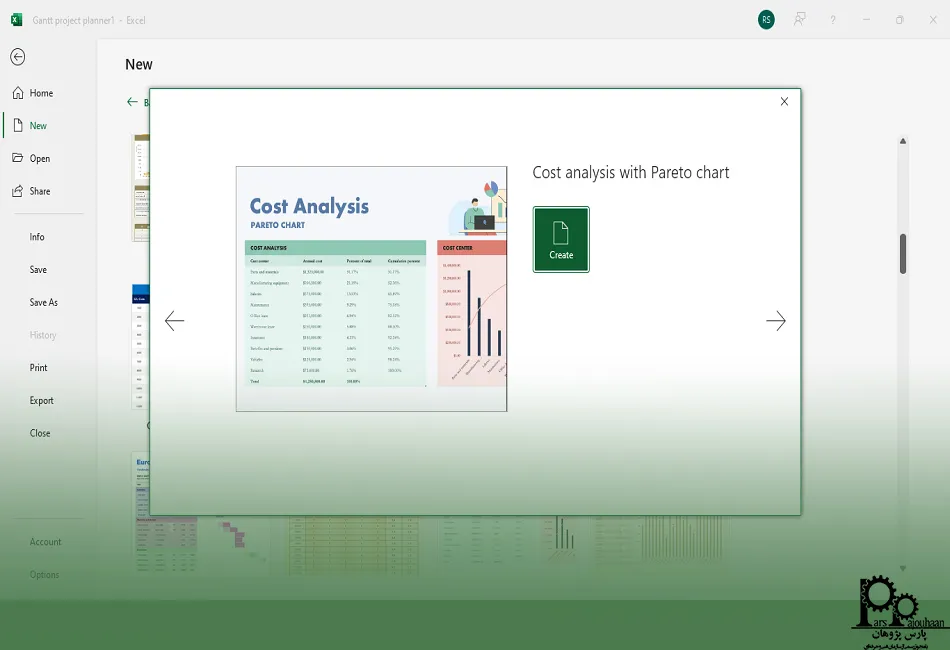
Task: Select Save As in the sidebar
Action: [43, 302]
